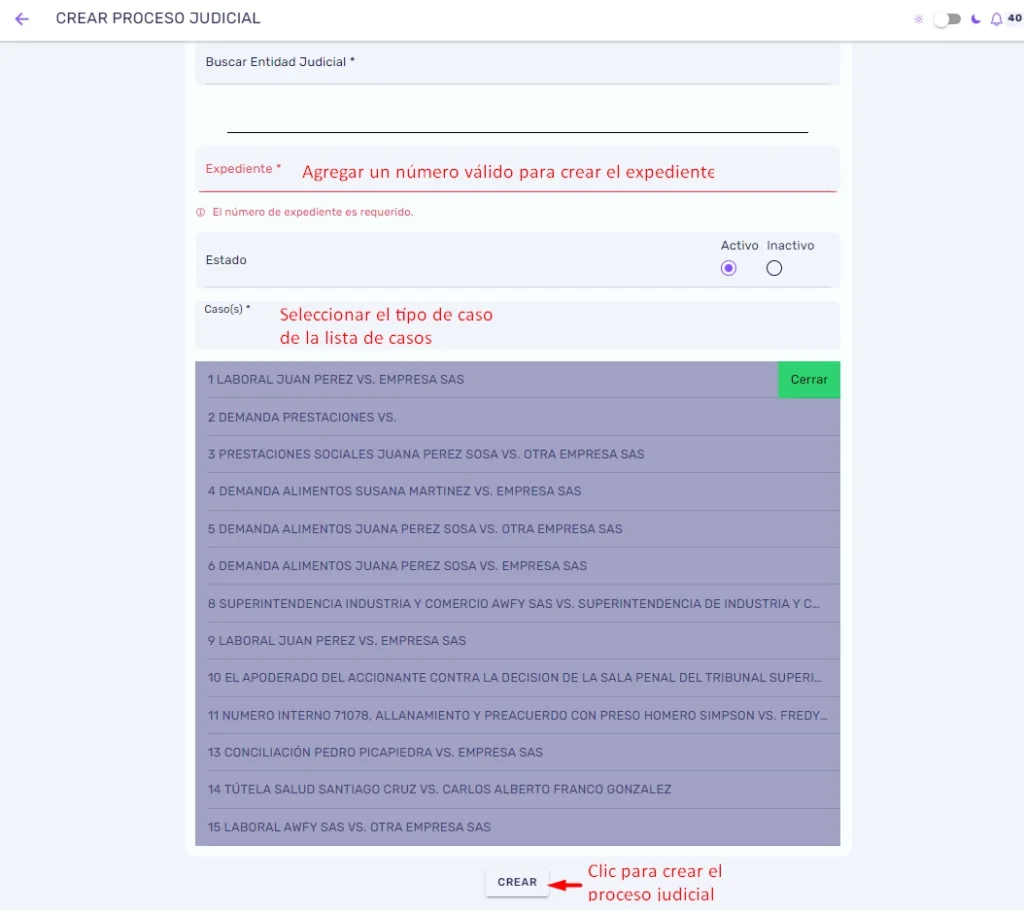The width and height of the screenshot is (1024, 910).
Task: Pick case 8 SUPERINTENDENCIA INDUSTRIA Y COMERCIO
Action: coord(517,604)
